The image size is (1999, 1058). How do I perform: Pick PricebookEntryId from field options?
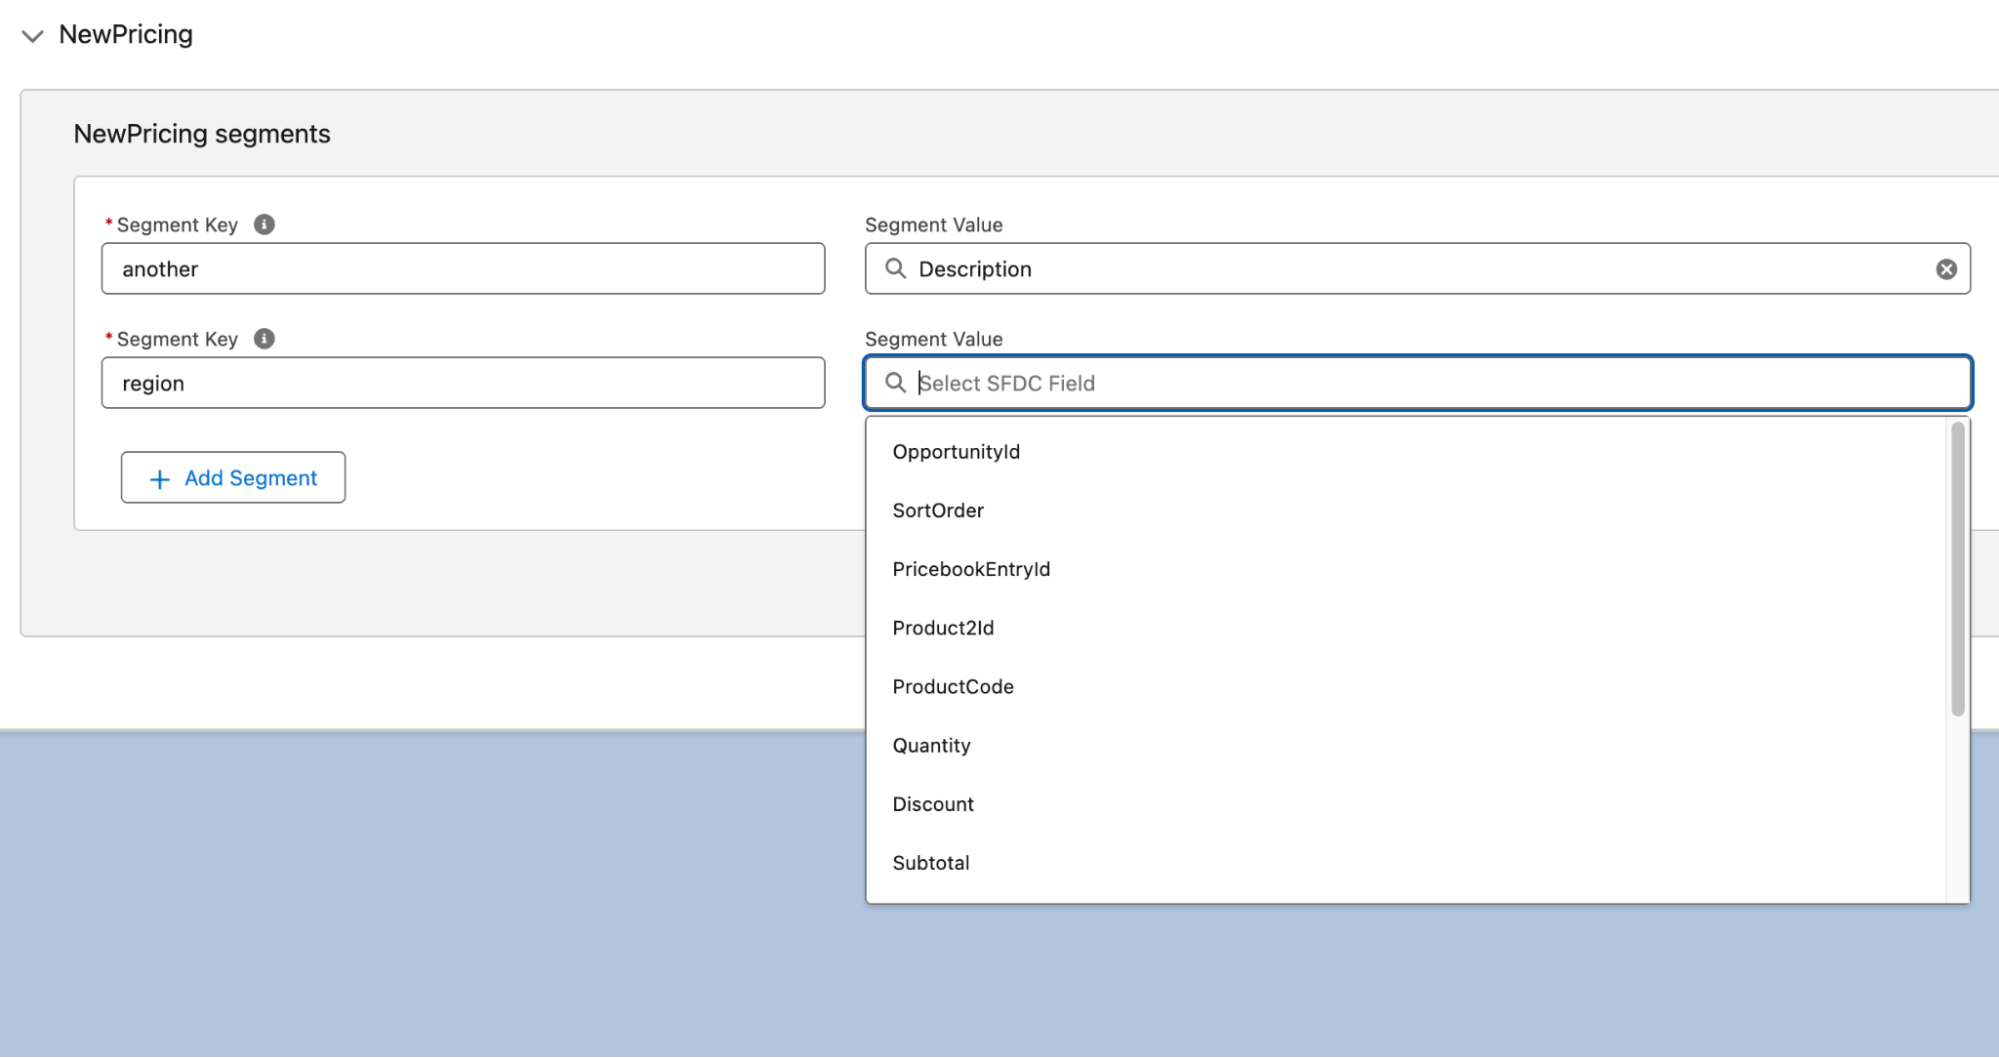[971, 569]
